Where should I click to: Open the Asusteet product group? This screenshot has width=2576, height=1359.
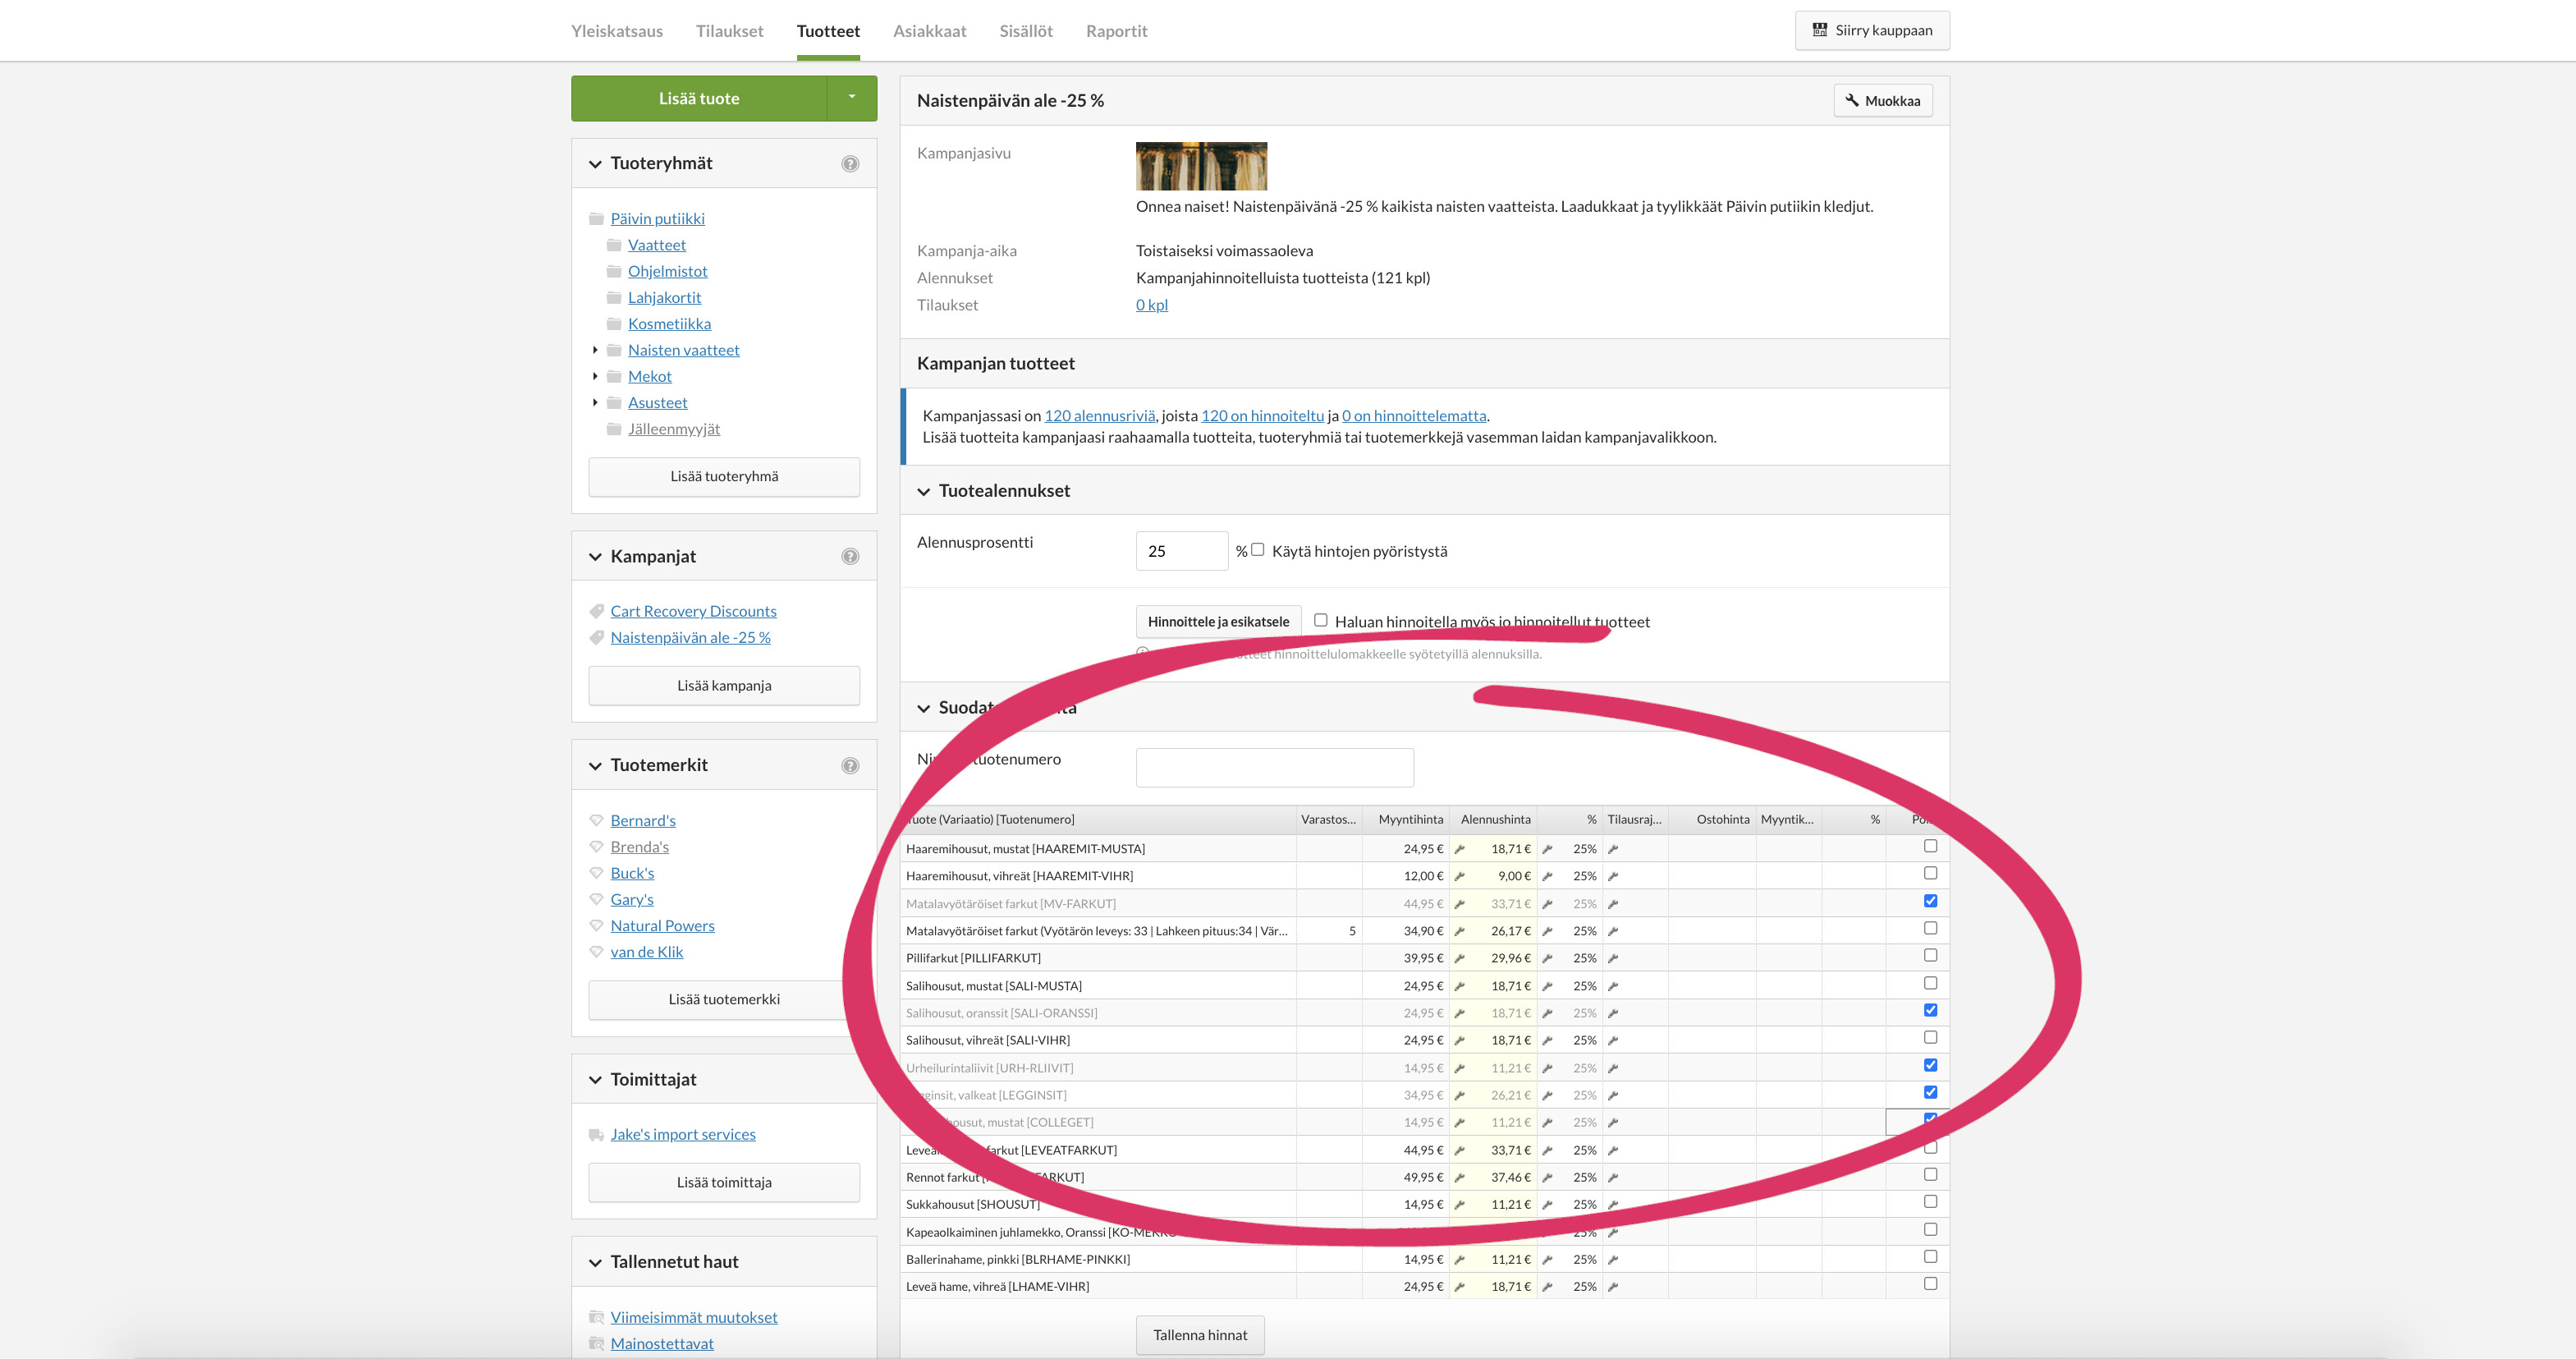click(657, 402)
